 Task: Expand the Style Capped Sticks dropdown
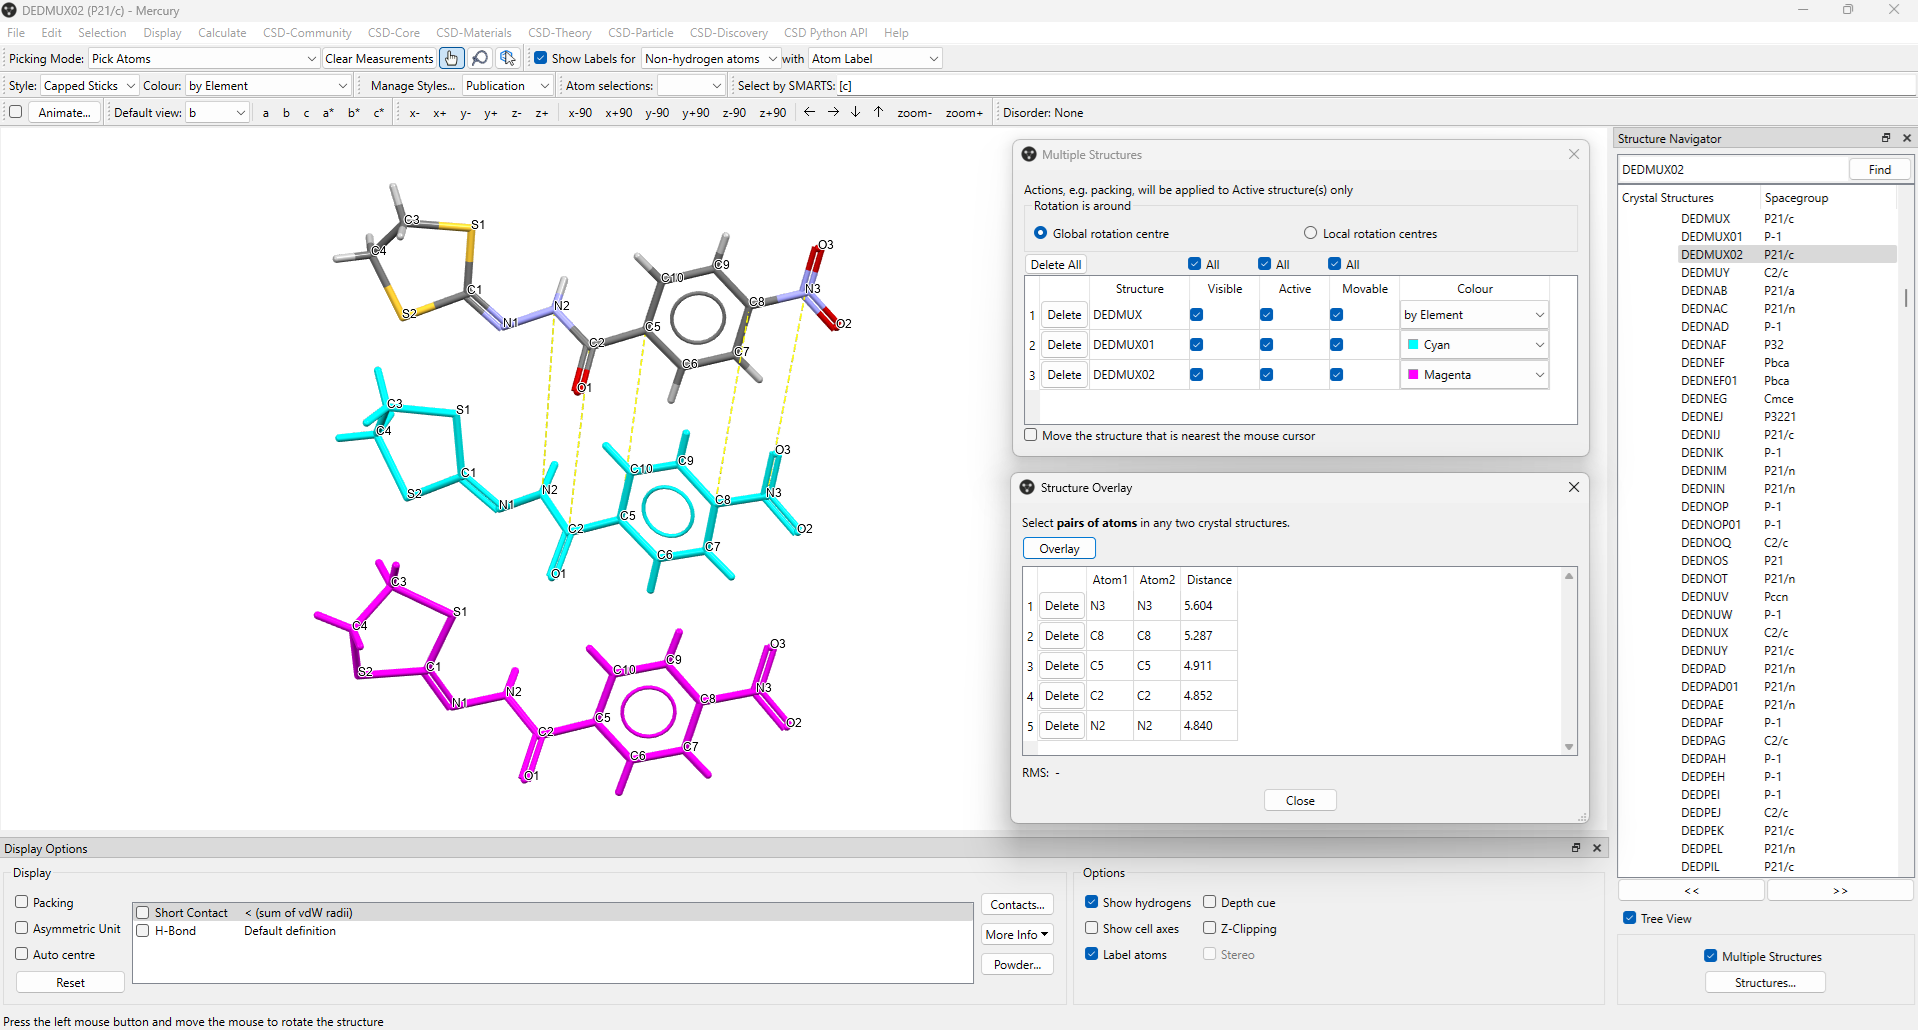tap(88, 86)
